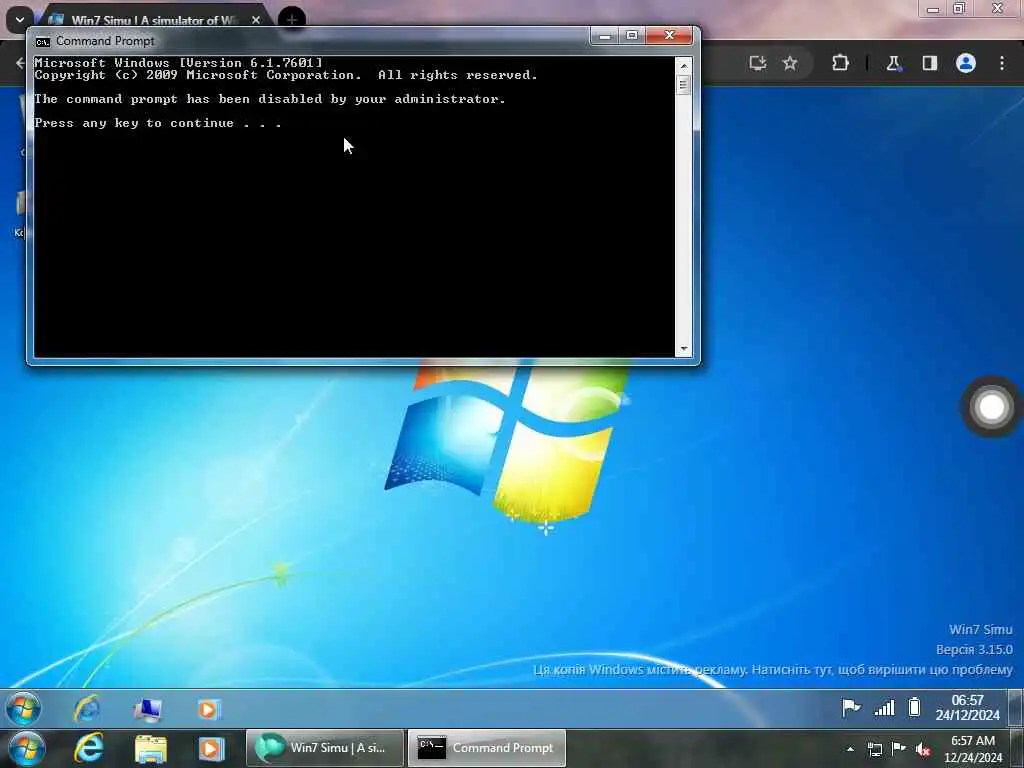Click Command Prompt scrollbar down arrow
Screen dimensions: 1024x768
(x=684, y=349)
